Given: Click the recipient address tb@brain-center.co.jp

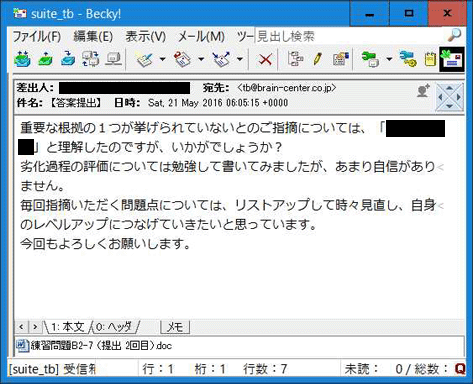Looking at the screenshot, I should [x=287, y=88].
